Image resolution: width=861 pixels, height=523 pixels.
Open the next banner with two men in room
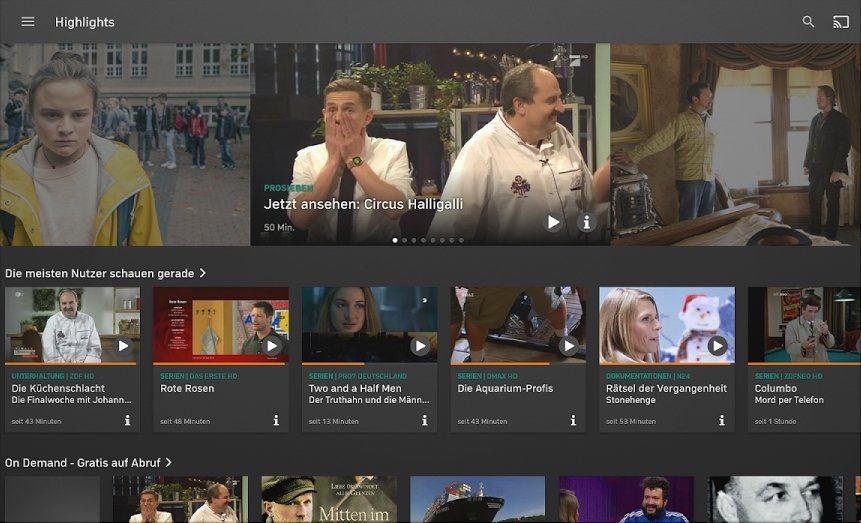pos(736,144)
